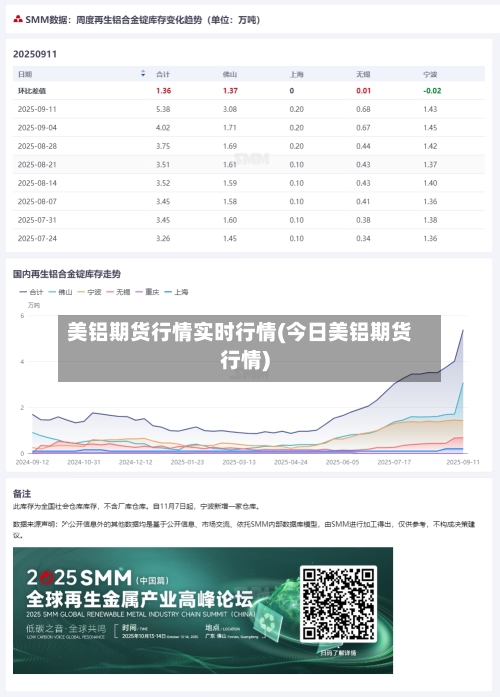Select the 3.08 佛山 value

[x=230, y=109]
